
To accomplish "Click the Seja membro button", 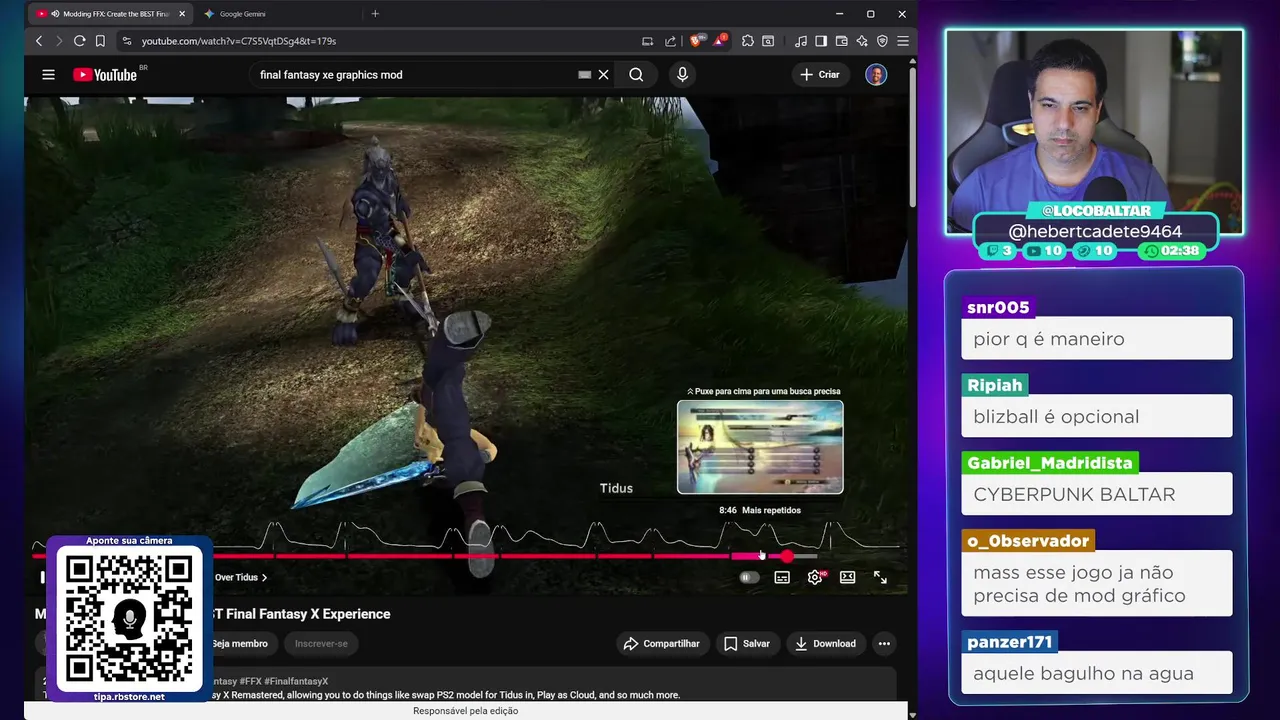I will tap(239, 643).
